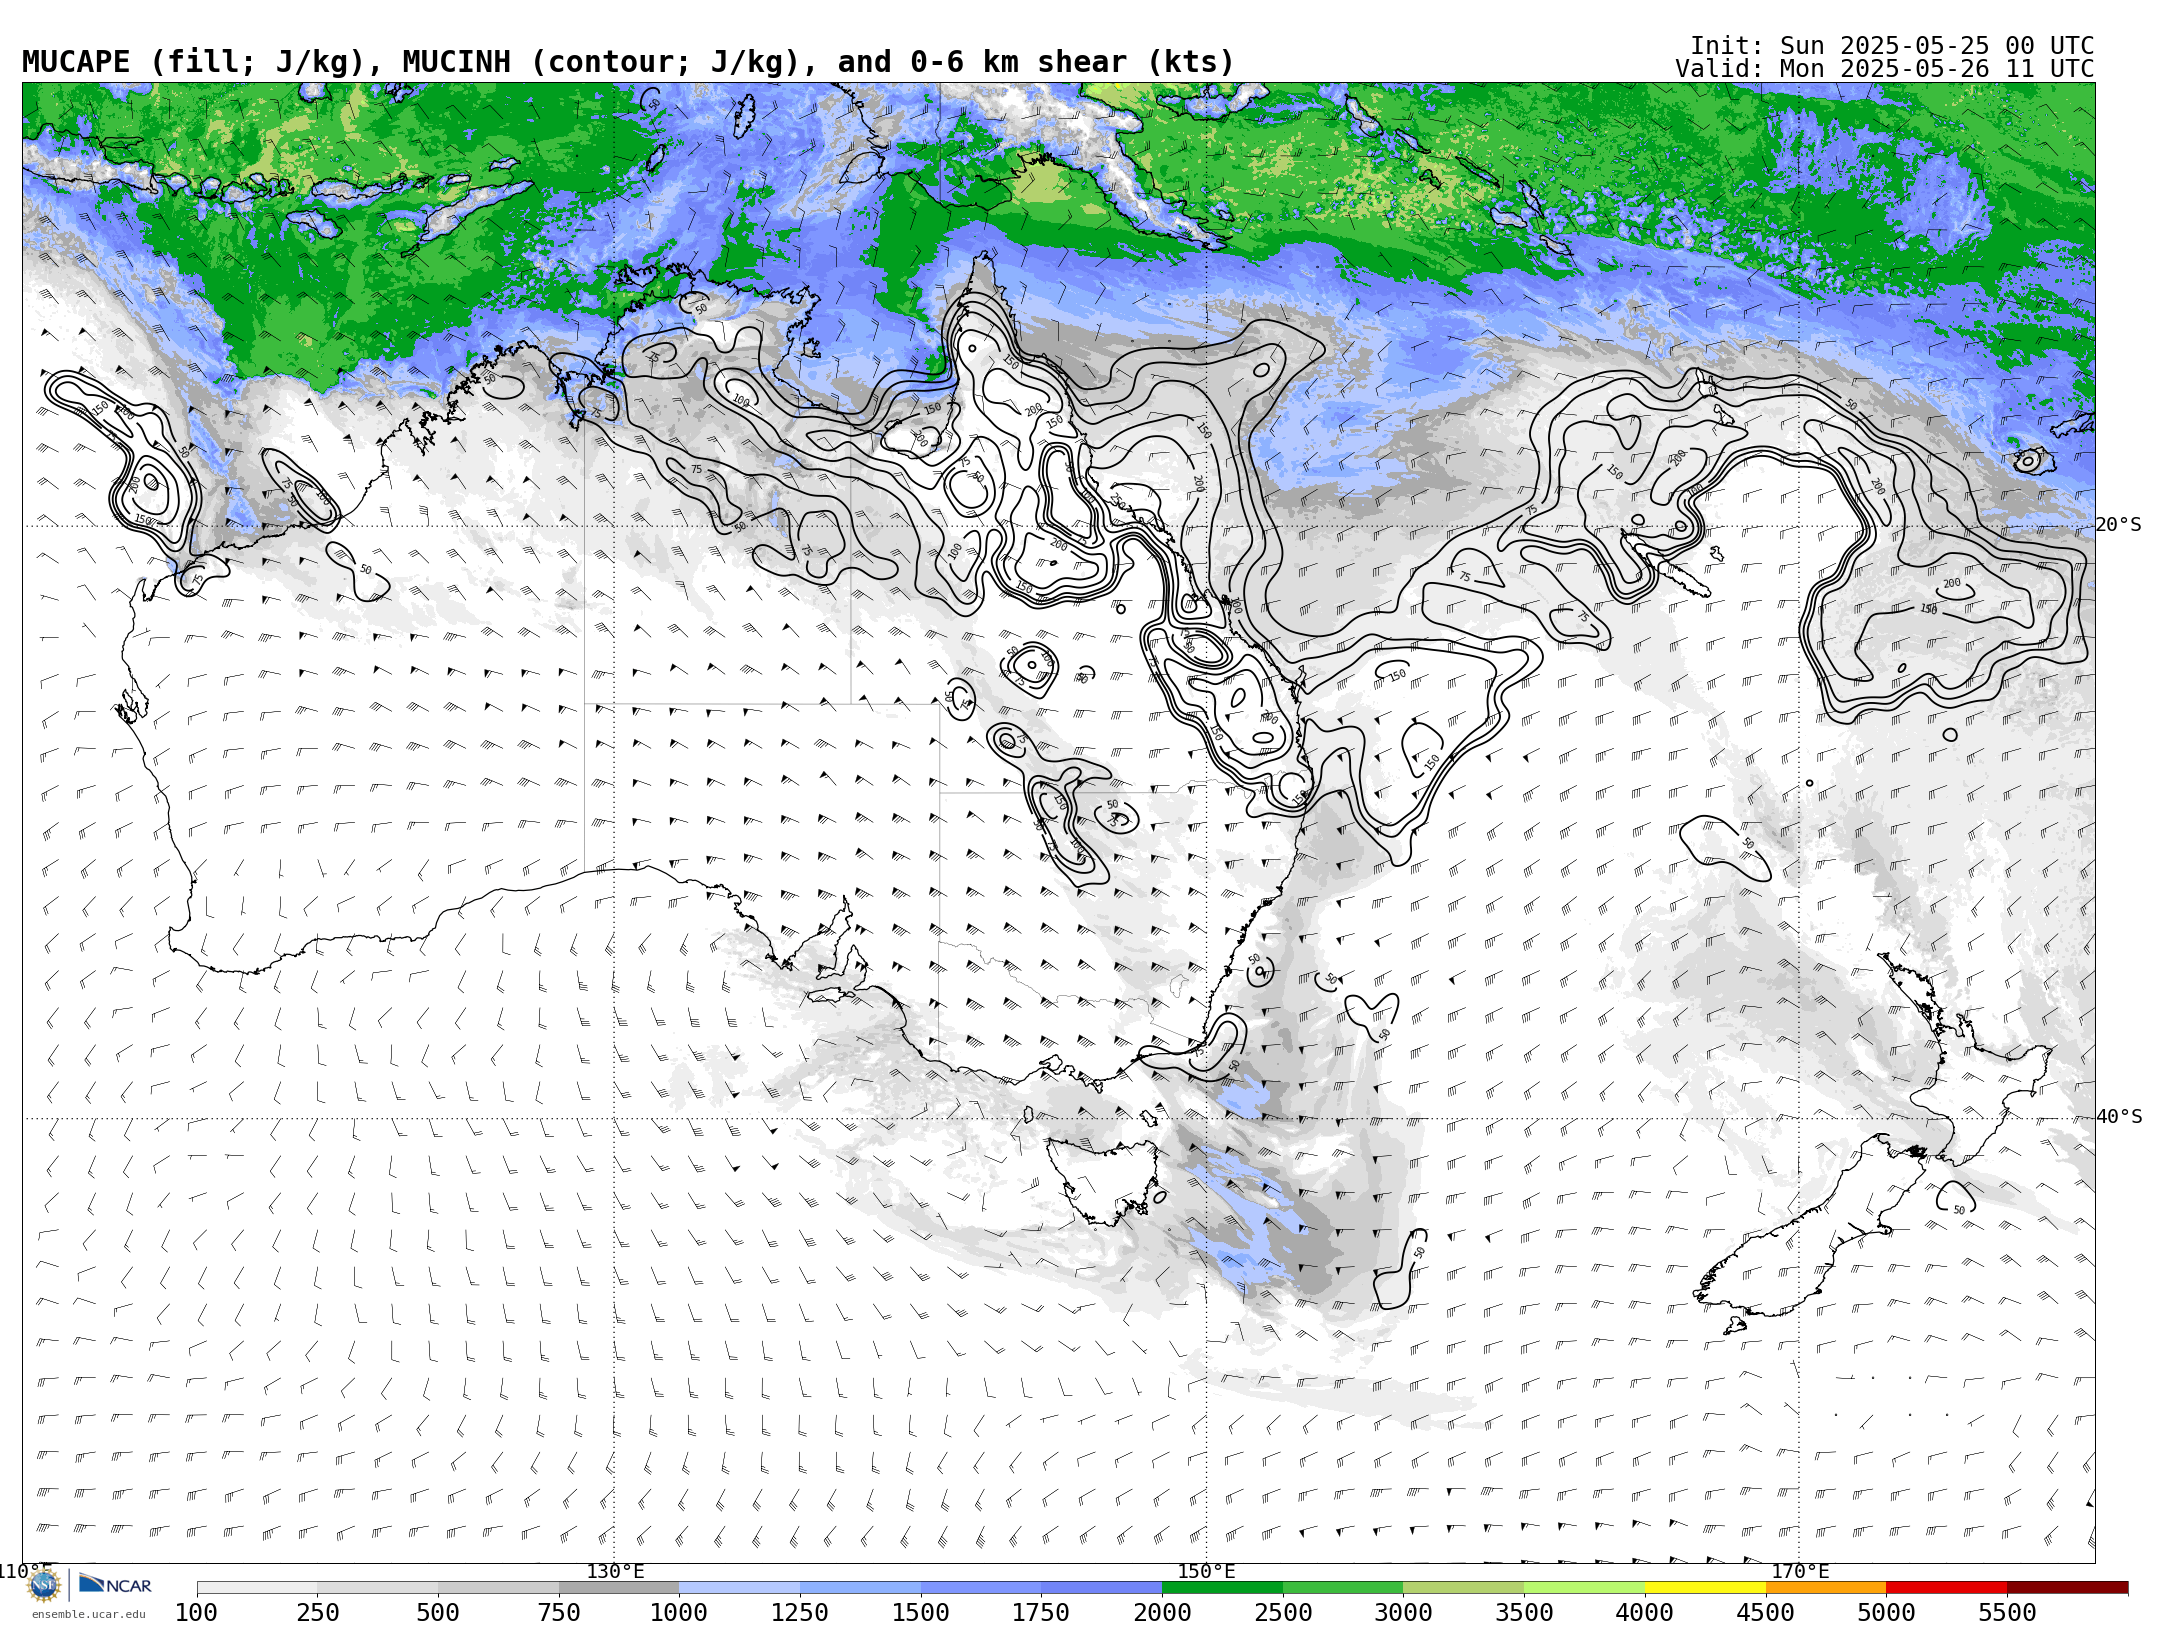Click the 2000 colorbar tick label
The width and height of the screenshot is (2160, 1626).
pos(1162,1612)
